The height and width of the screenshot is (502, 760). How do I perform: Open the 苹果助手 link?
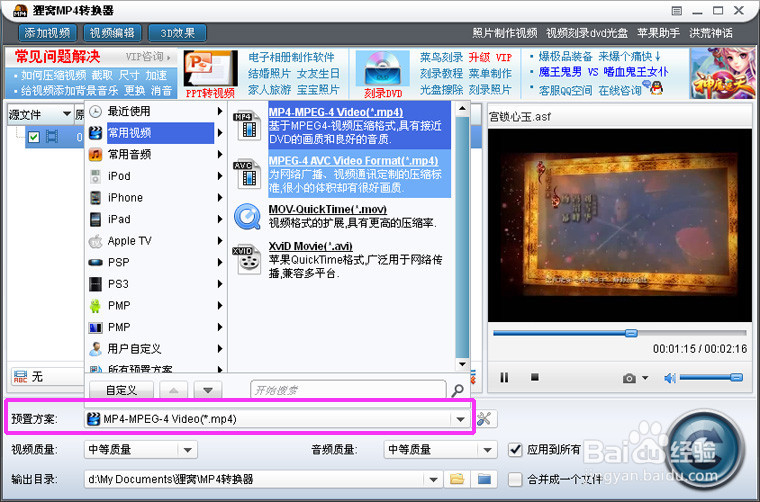[658, 33]
